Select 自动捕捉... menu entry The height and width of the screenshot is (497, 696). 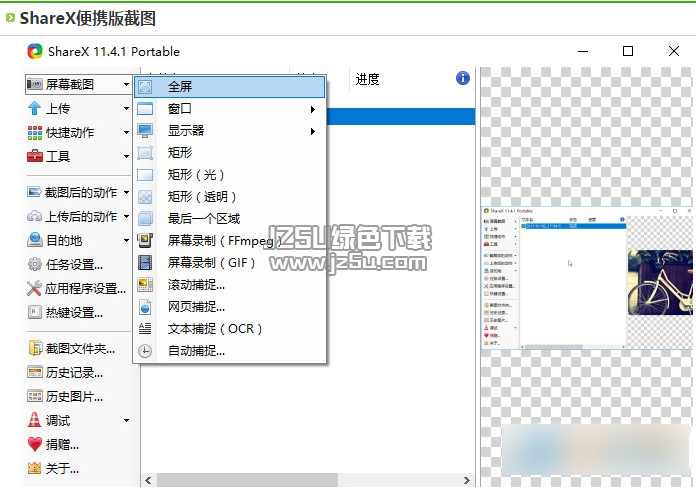[230, 351]
